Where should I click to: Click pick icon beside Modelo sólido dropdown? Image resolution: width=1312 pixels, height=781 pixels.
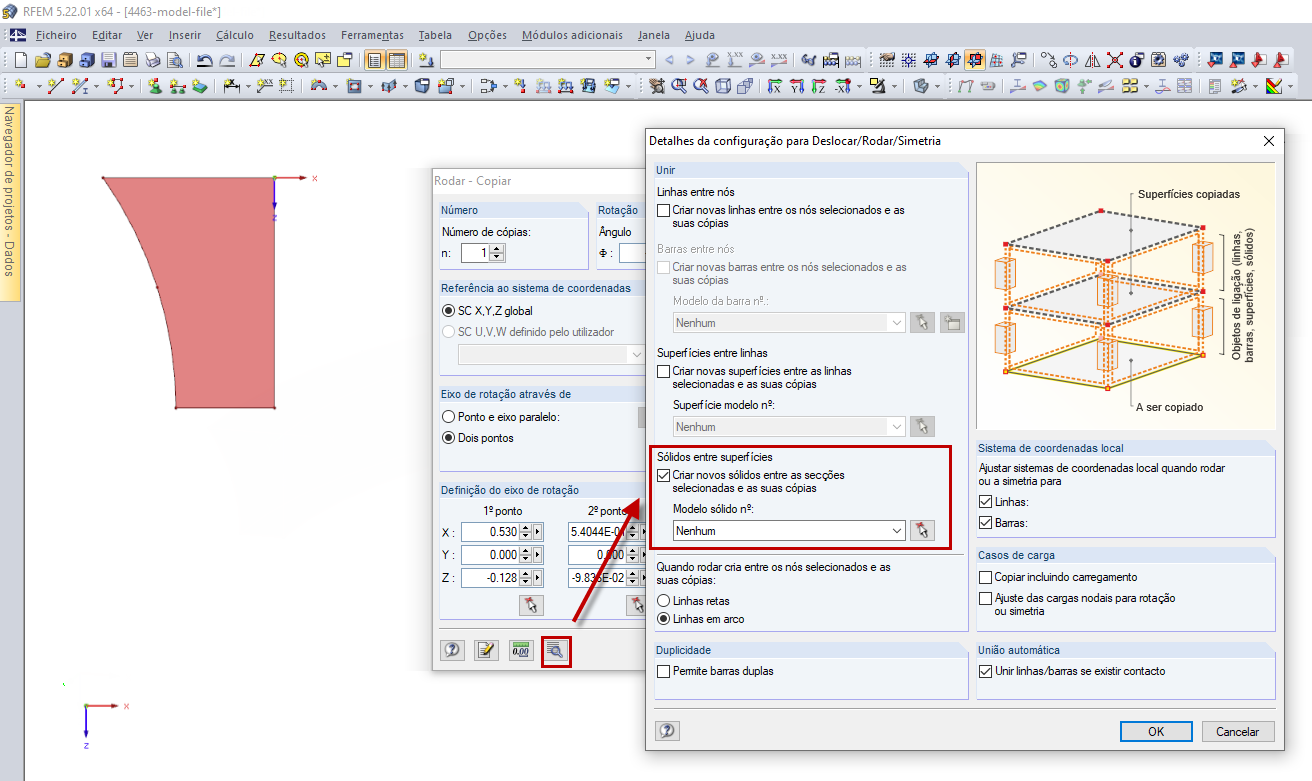pyautogui.click(x=922, y=531)
